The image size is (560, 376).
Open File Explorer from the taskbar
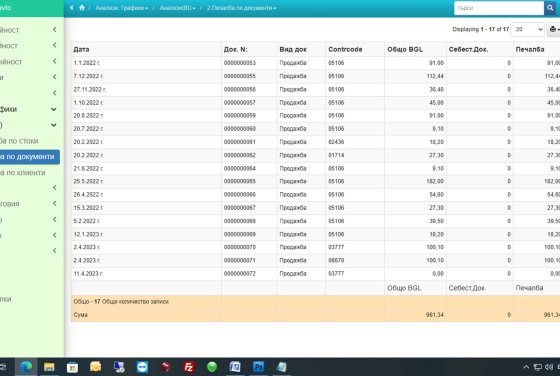coord(49,367)
